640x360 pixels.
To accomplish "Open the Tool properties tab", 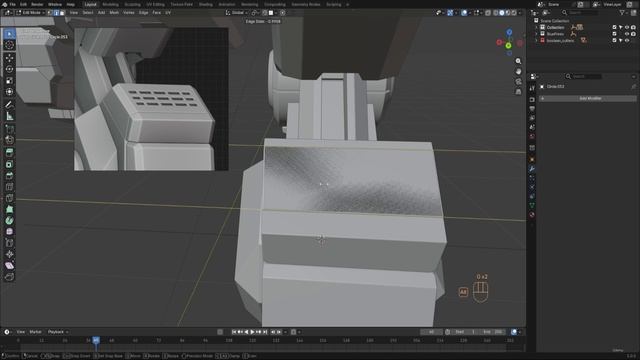I will point(532,88).
